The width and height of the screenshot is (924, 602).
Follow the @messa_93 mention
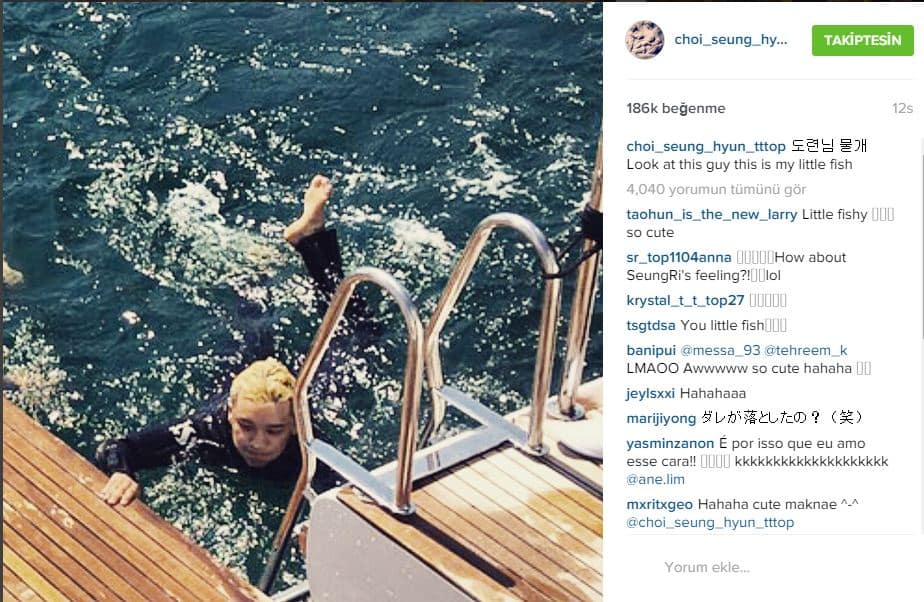click(x=720, y=350)
